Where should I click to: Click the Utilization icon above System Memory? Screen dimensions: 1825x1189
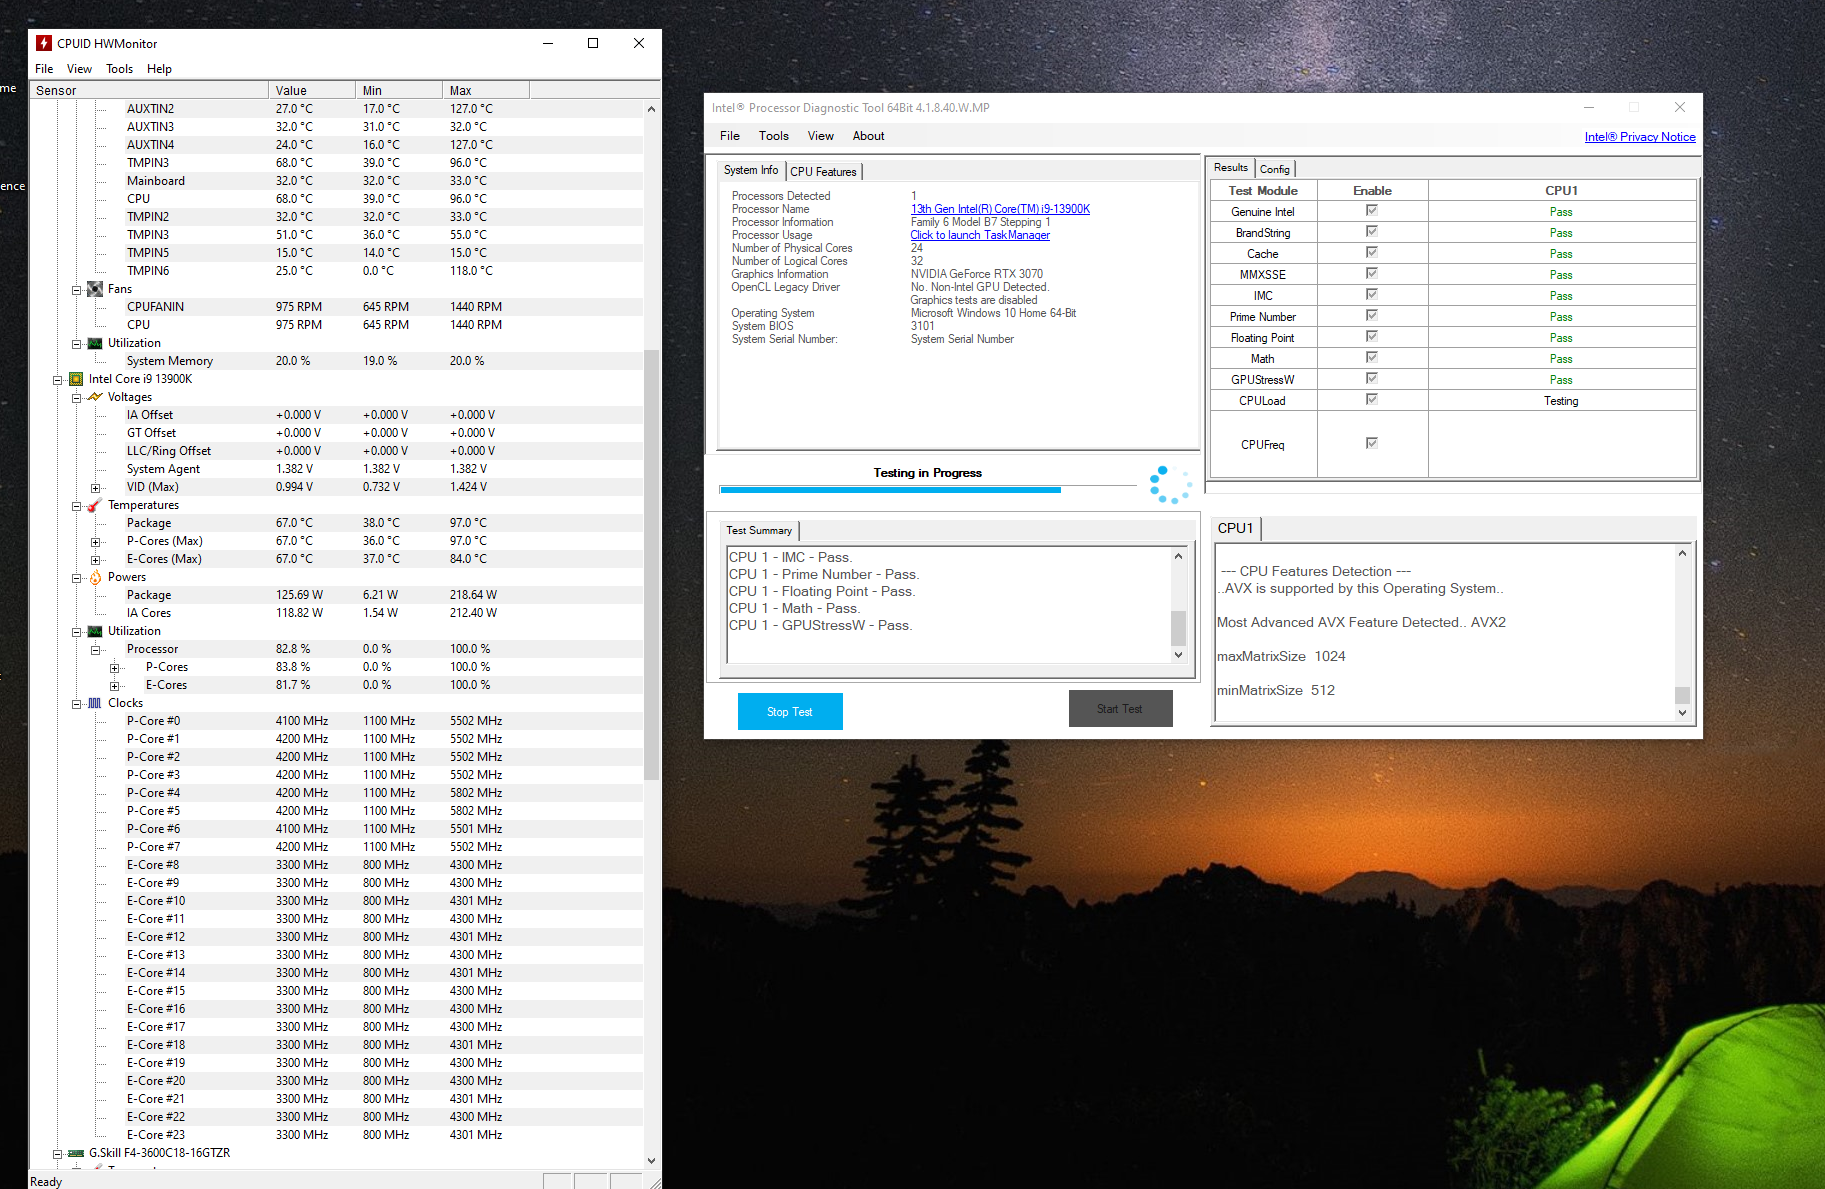95,343
